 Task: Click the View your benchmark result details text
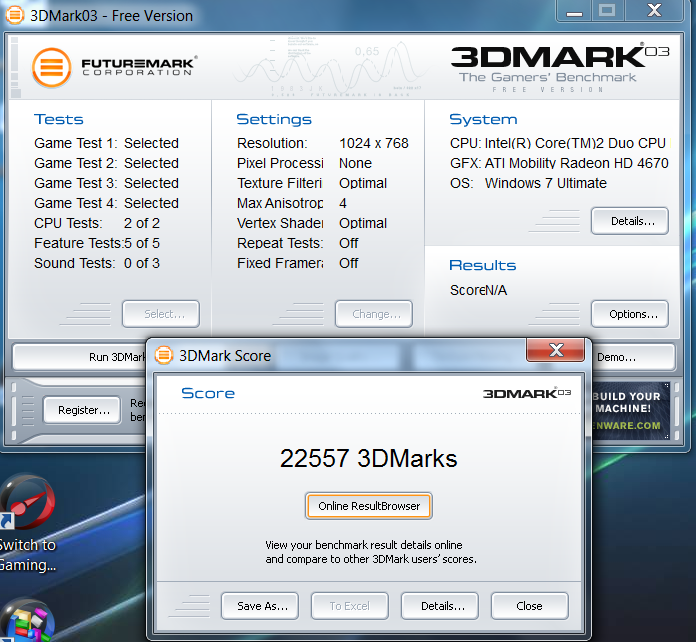point(371,552)
